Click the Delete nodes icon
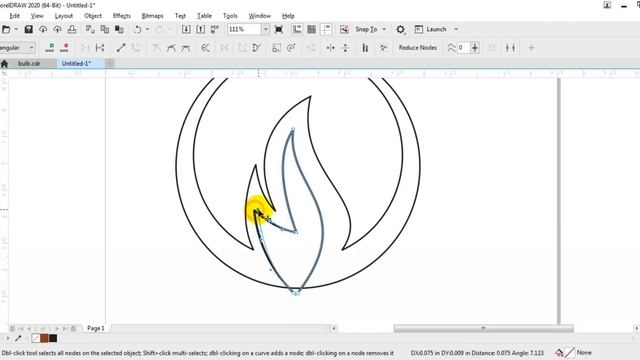This screenshot has height=360, width=640. pyautogui.click(x=64, y=48)
